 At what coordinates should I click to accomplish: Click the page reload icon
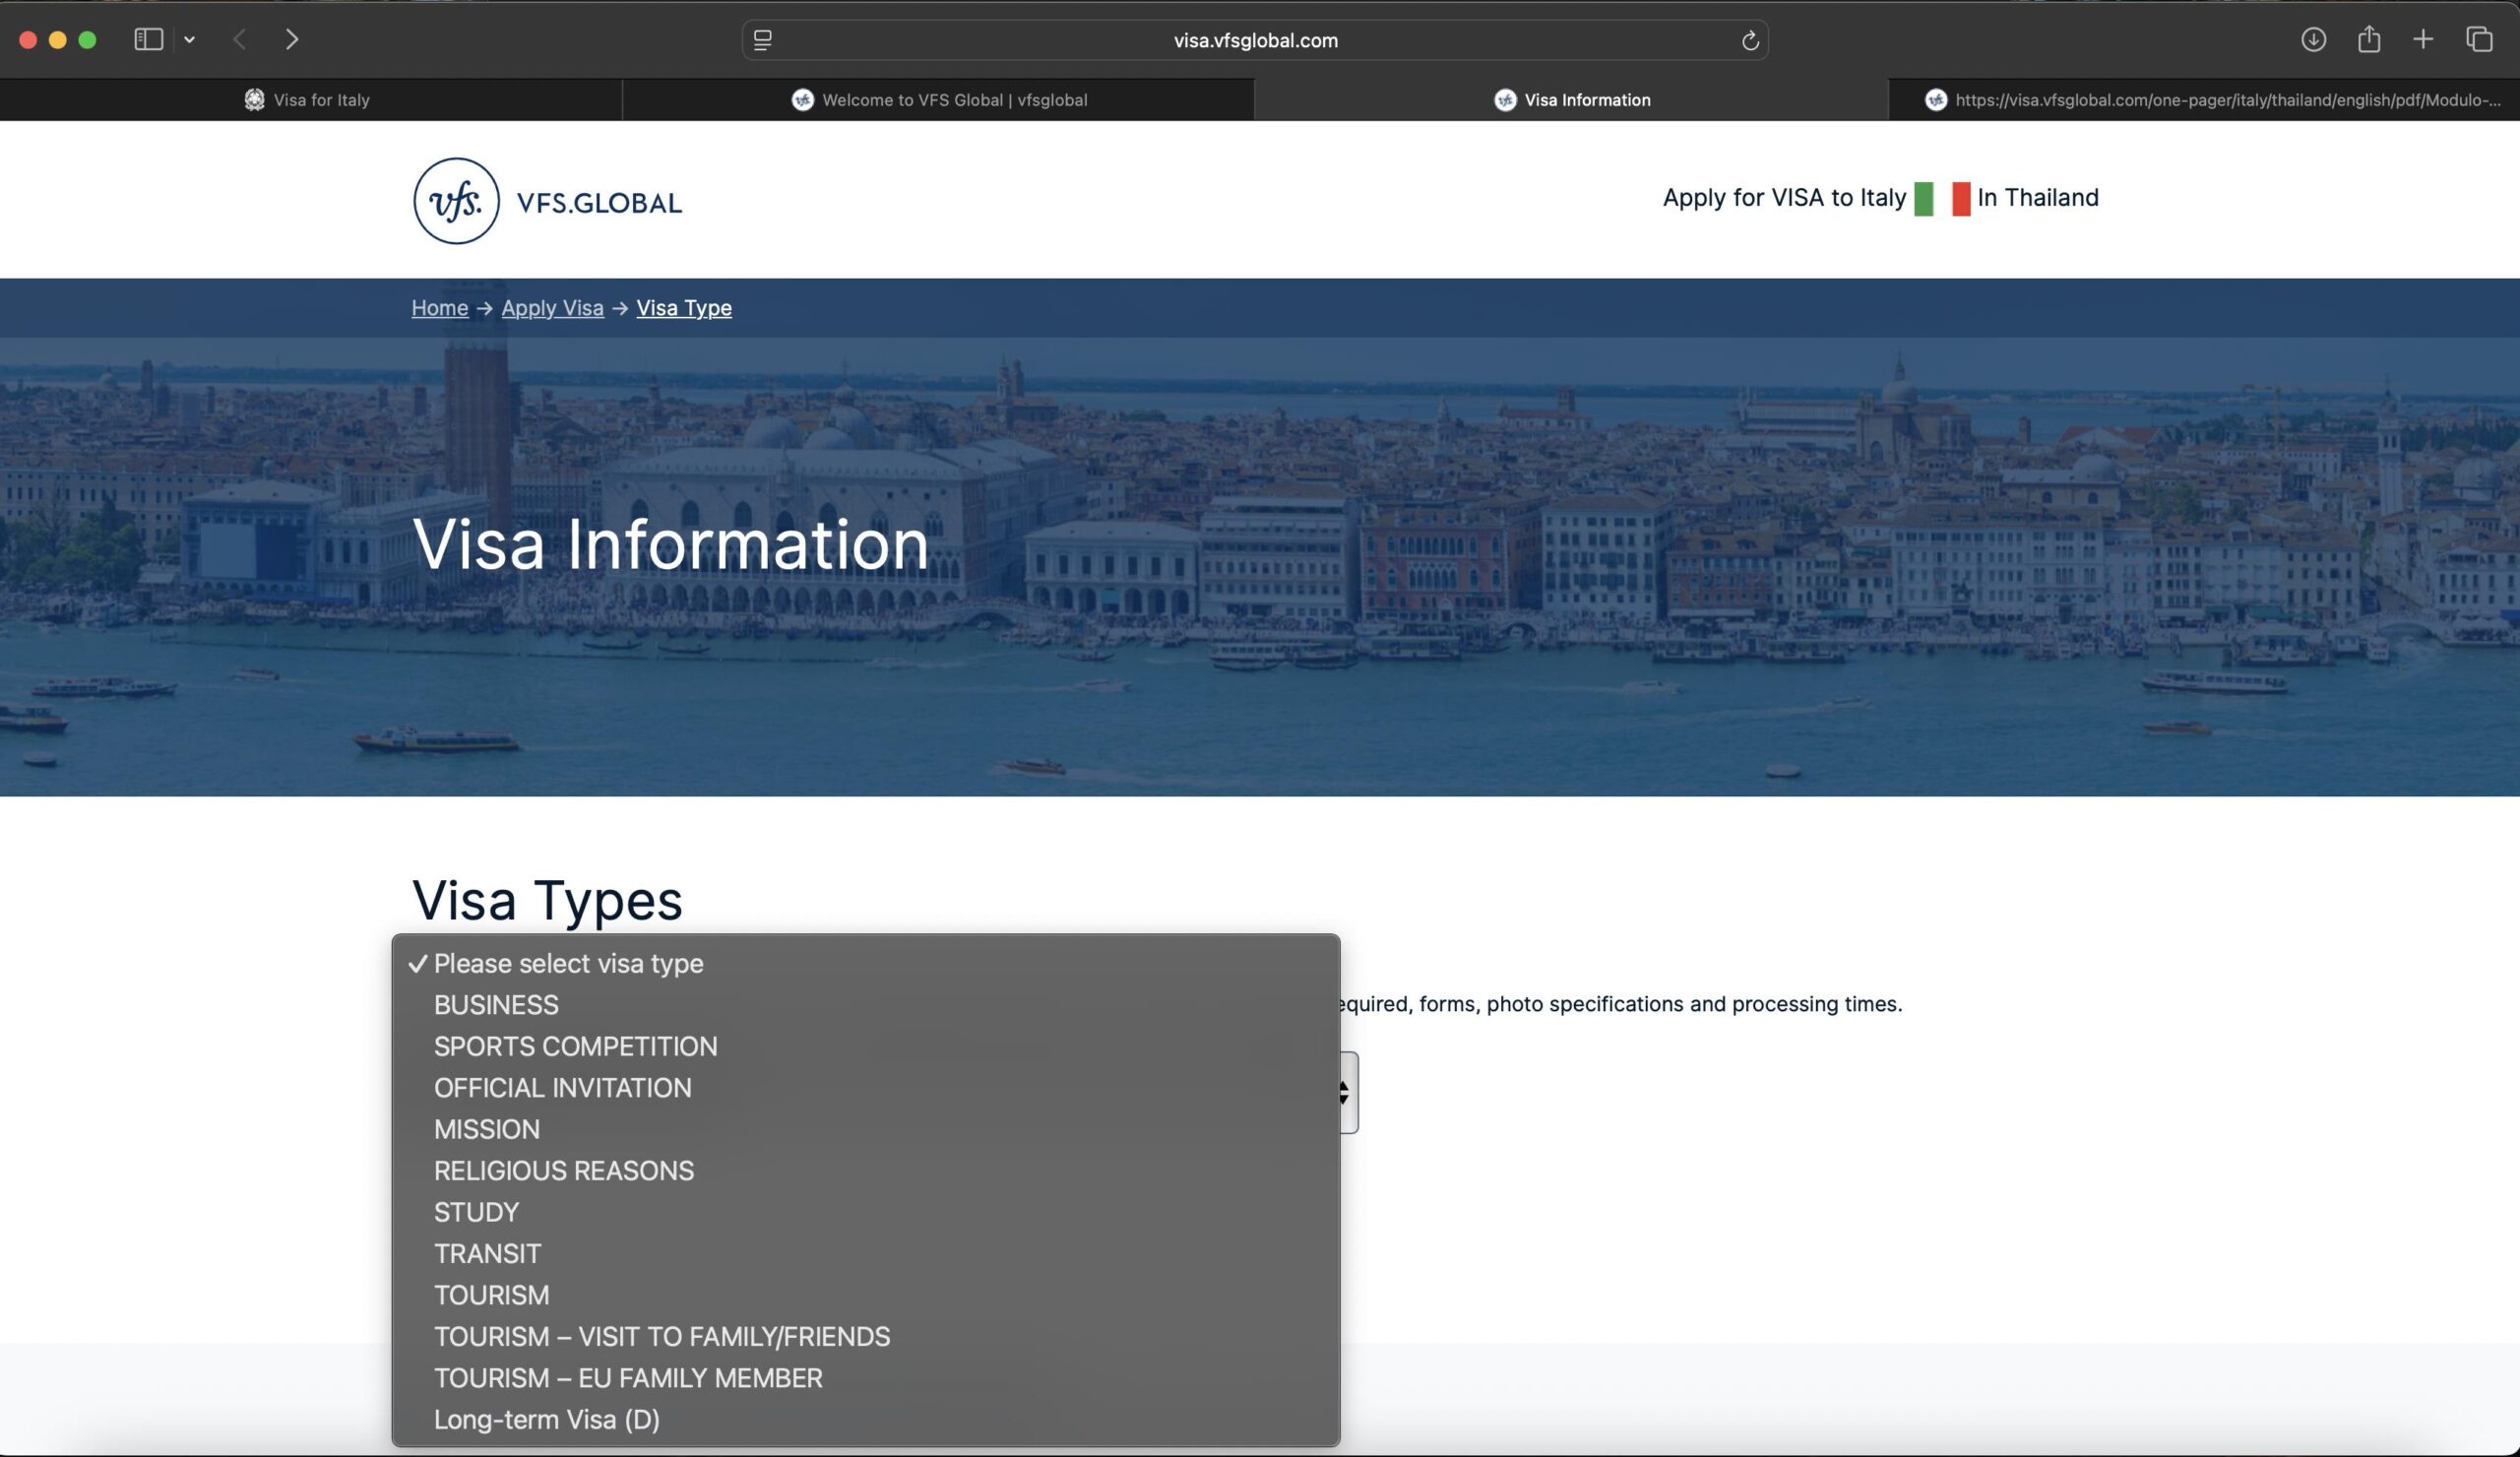point(1749,40)
